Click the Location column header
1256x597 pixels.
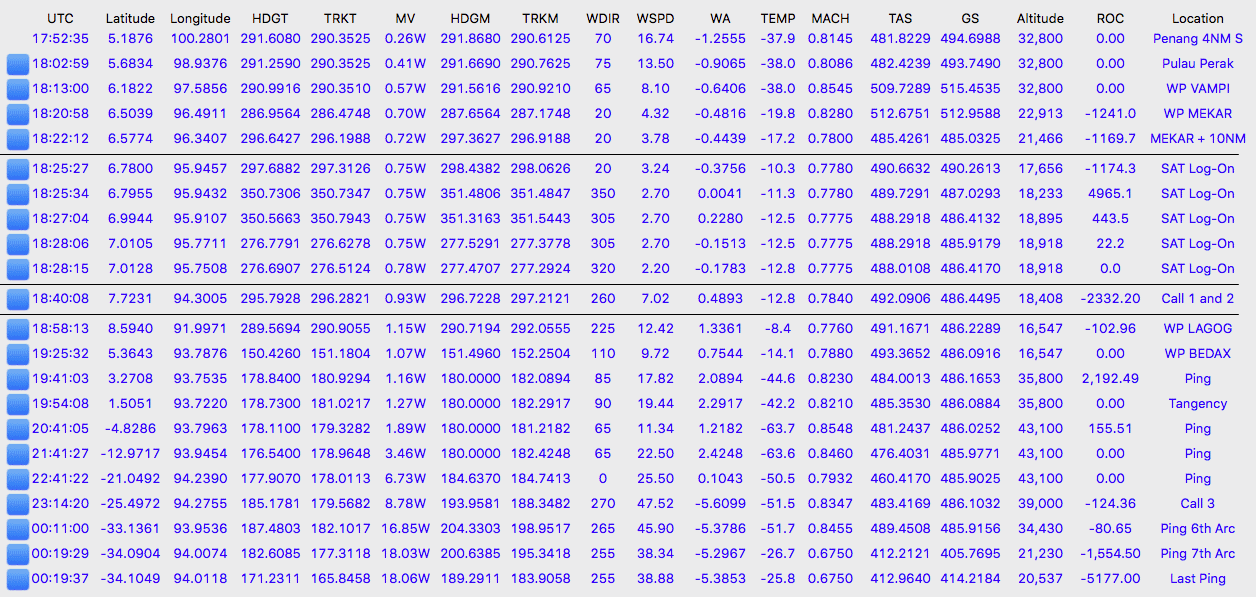coord(1198,19)
